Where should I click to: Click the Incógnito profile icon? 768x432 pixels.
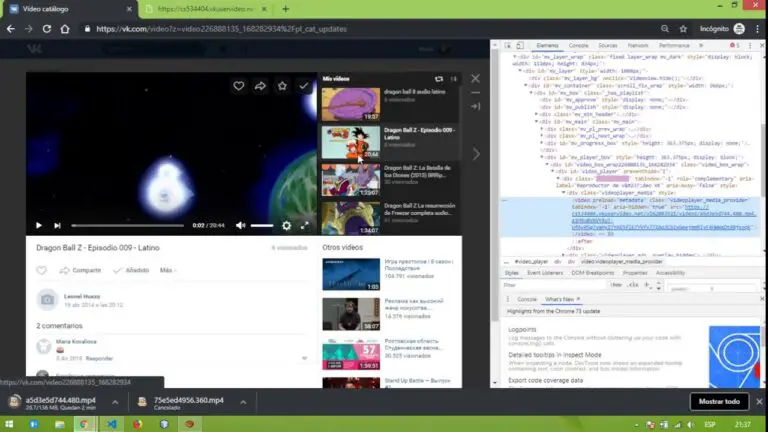point(739,29)
